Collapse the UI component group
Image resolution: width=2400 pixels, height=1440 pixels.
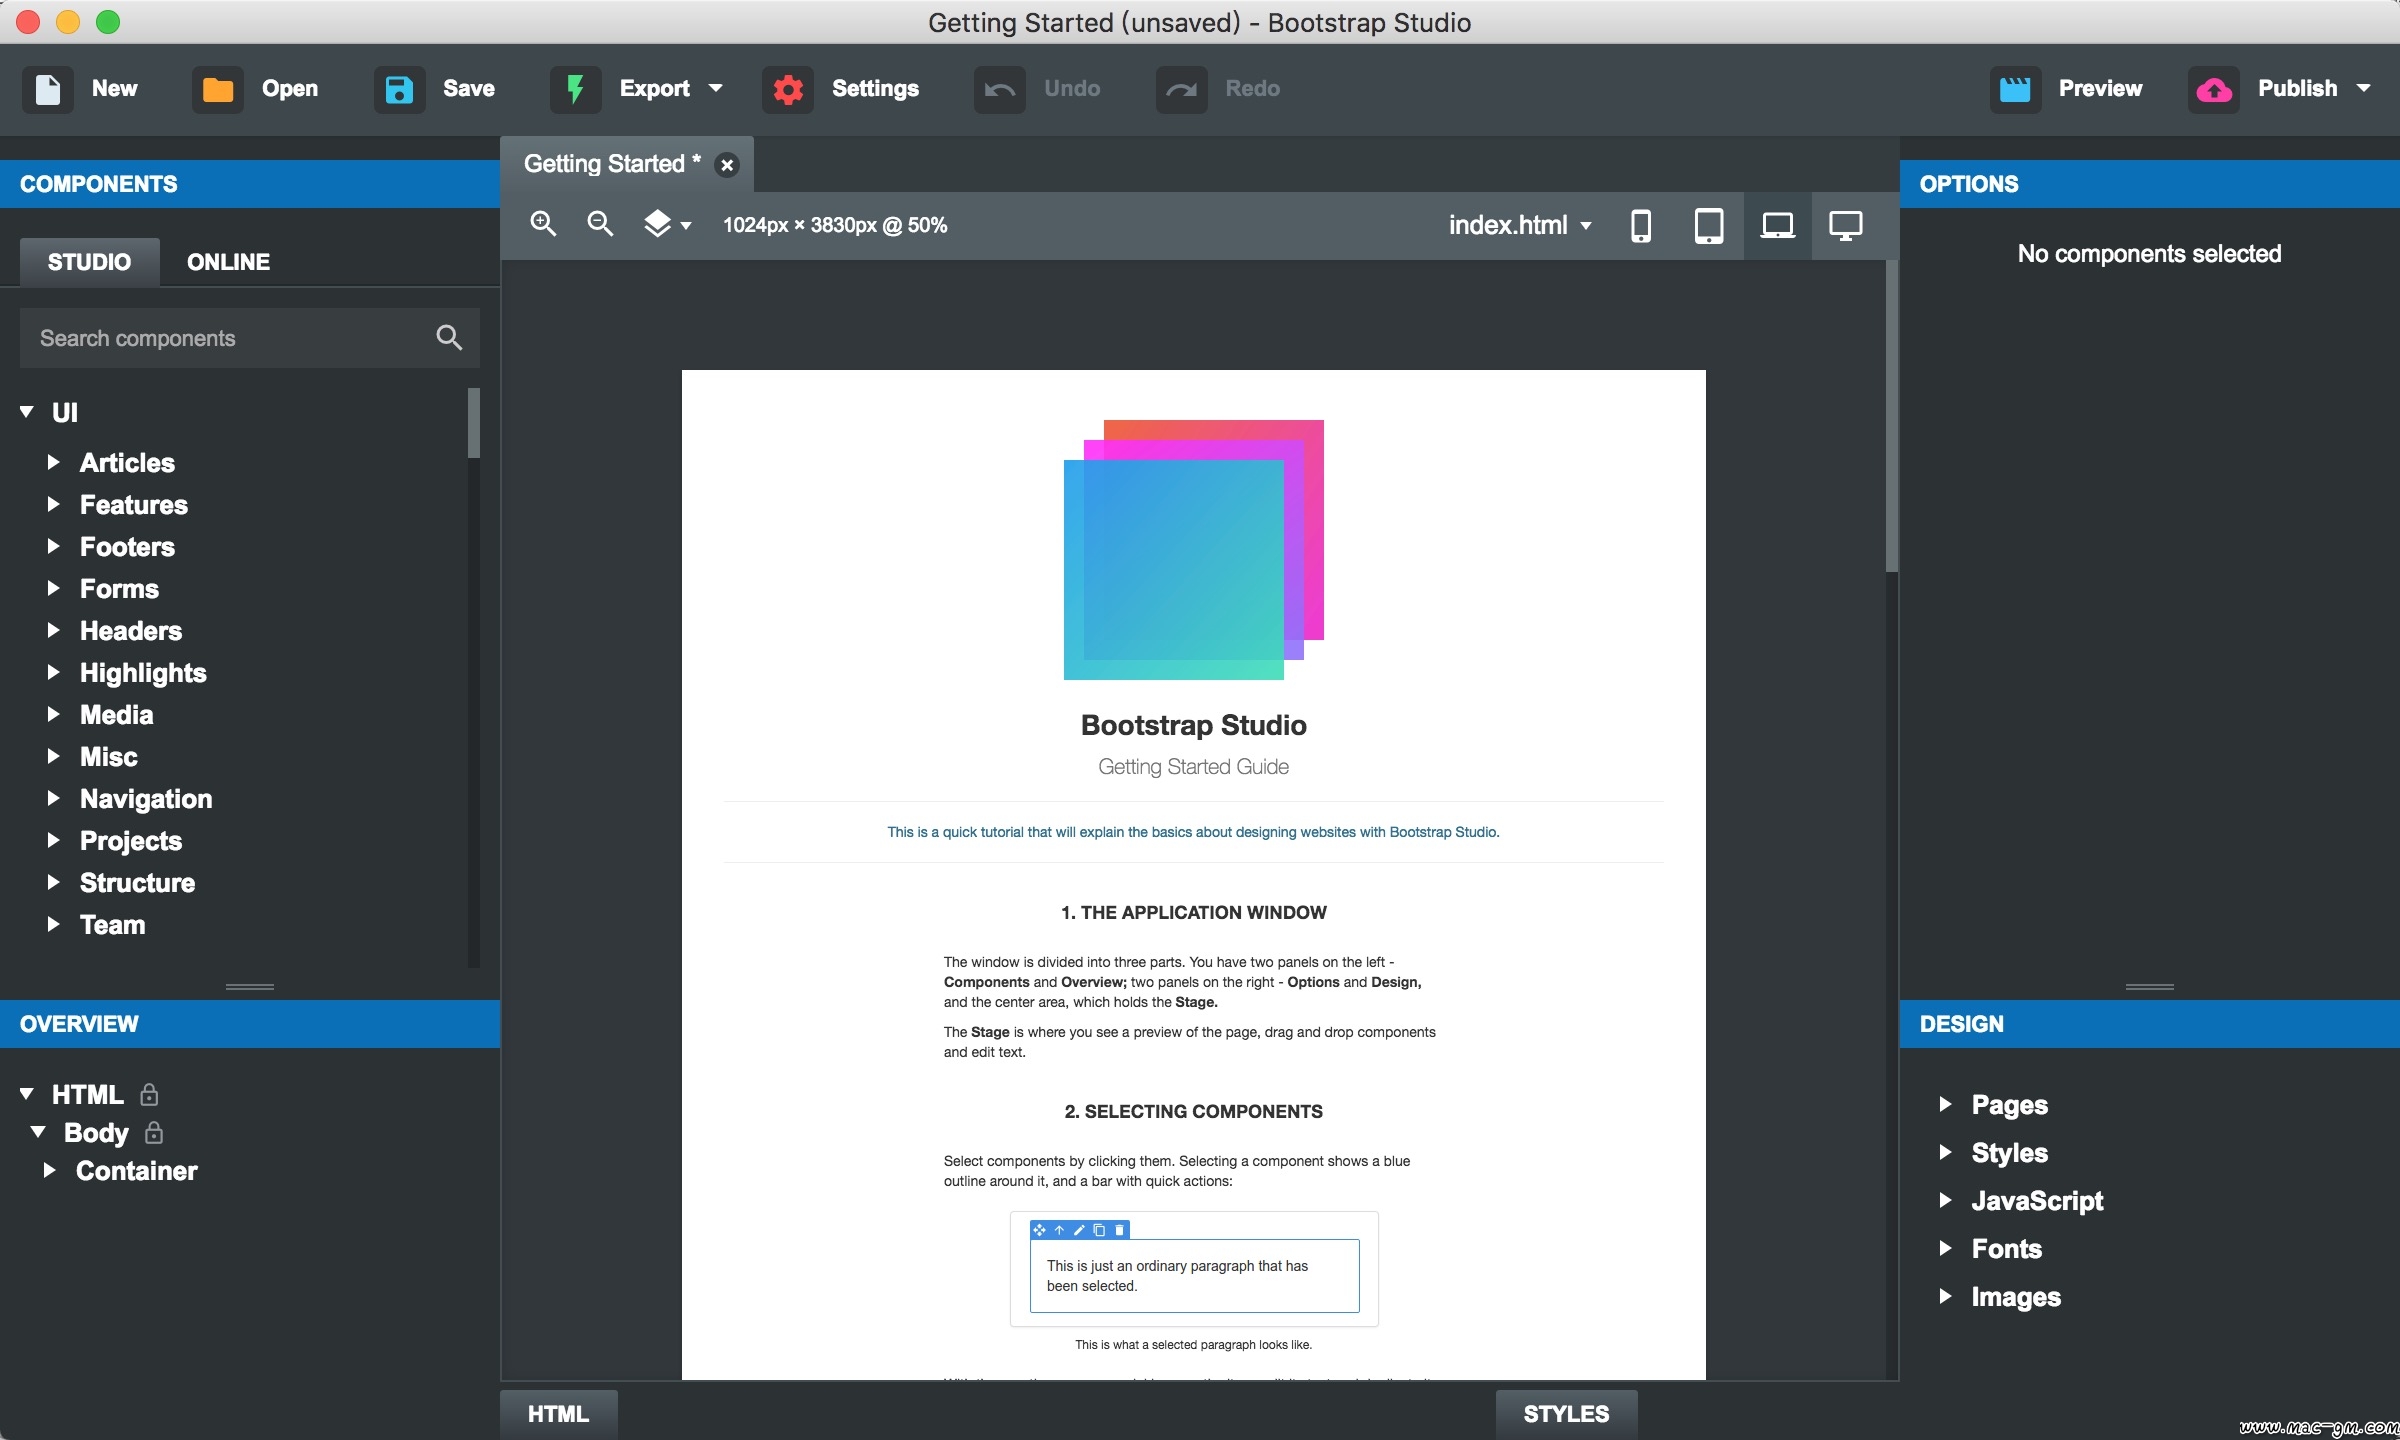(x=27, y=412)
